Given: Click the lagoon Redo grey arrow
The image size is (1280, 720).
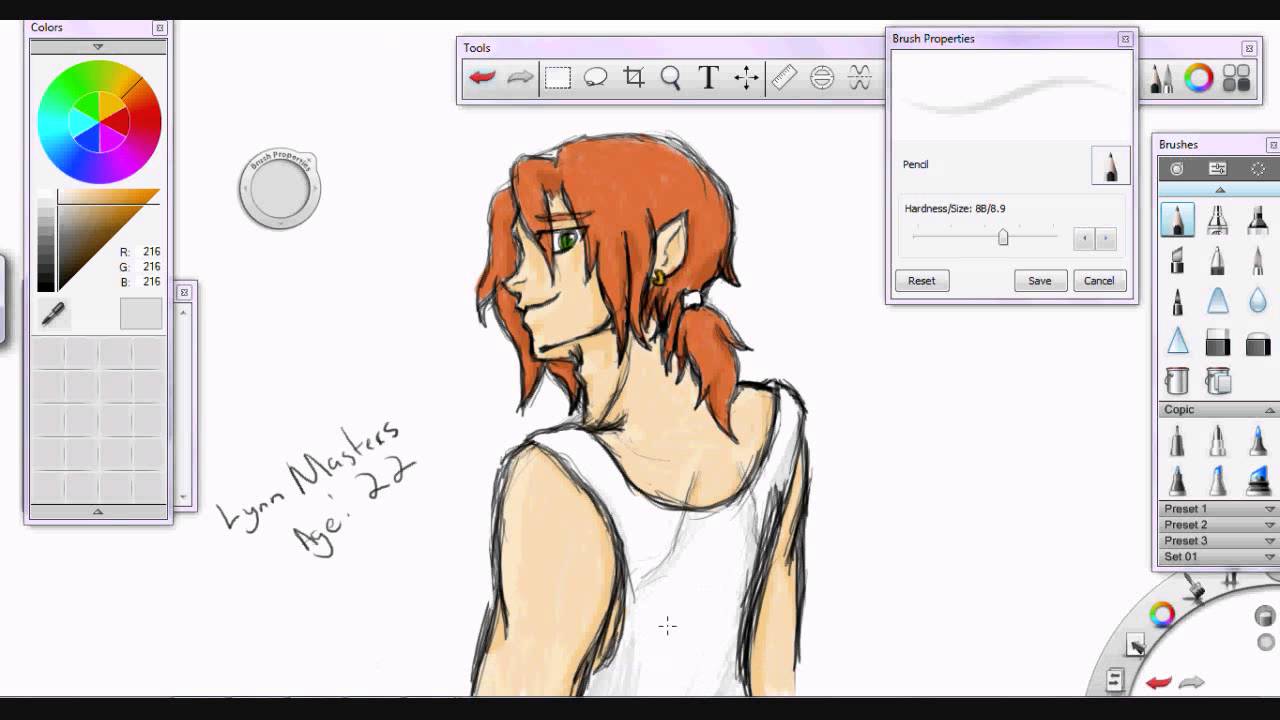Looking at the screenshot, I should [1192, 683].
